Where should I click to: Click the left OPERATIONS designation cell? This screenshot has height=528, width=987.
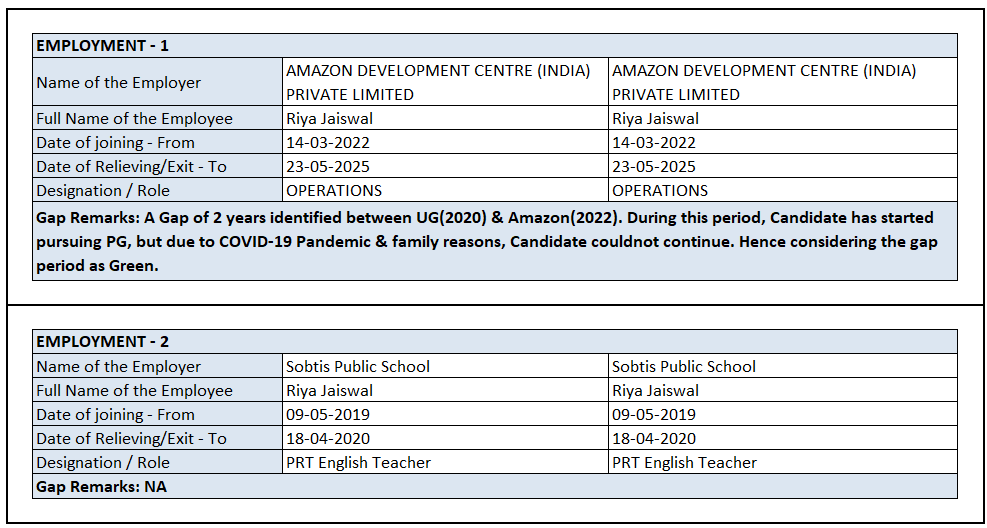point(334,191)
